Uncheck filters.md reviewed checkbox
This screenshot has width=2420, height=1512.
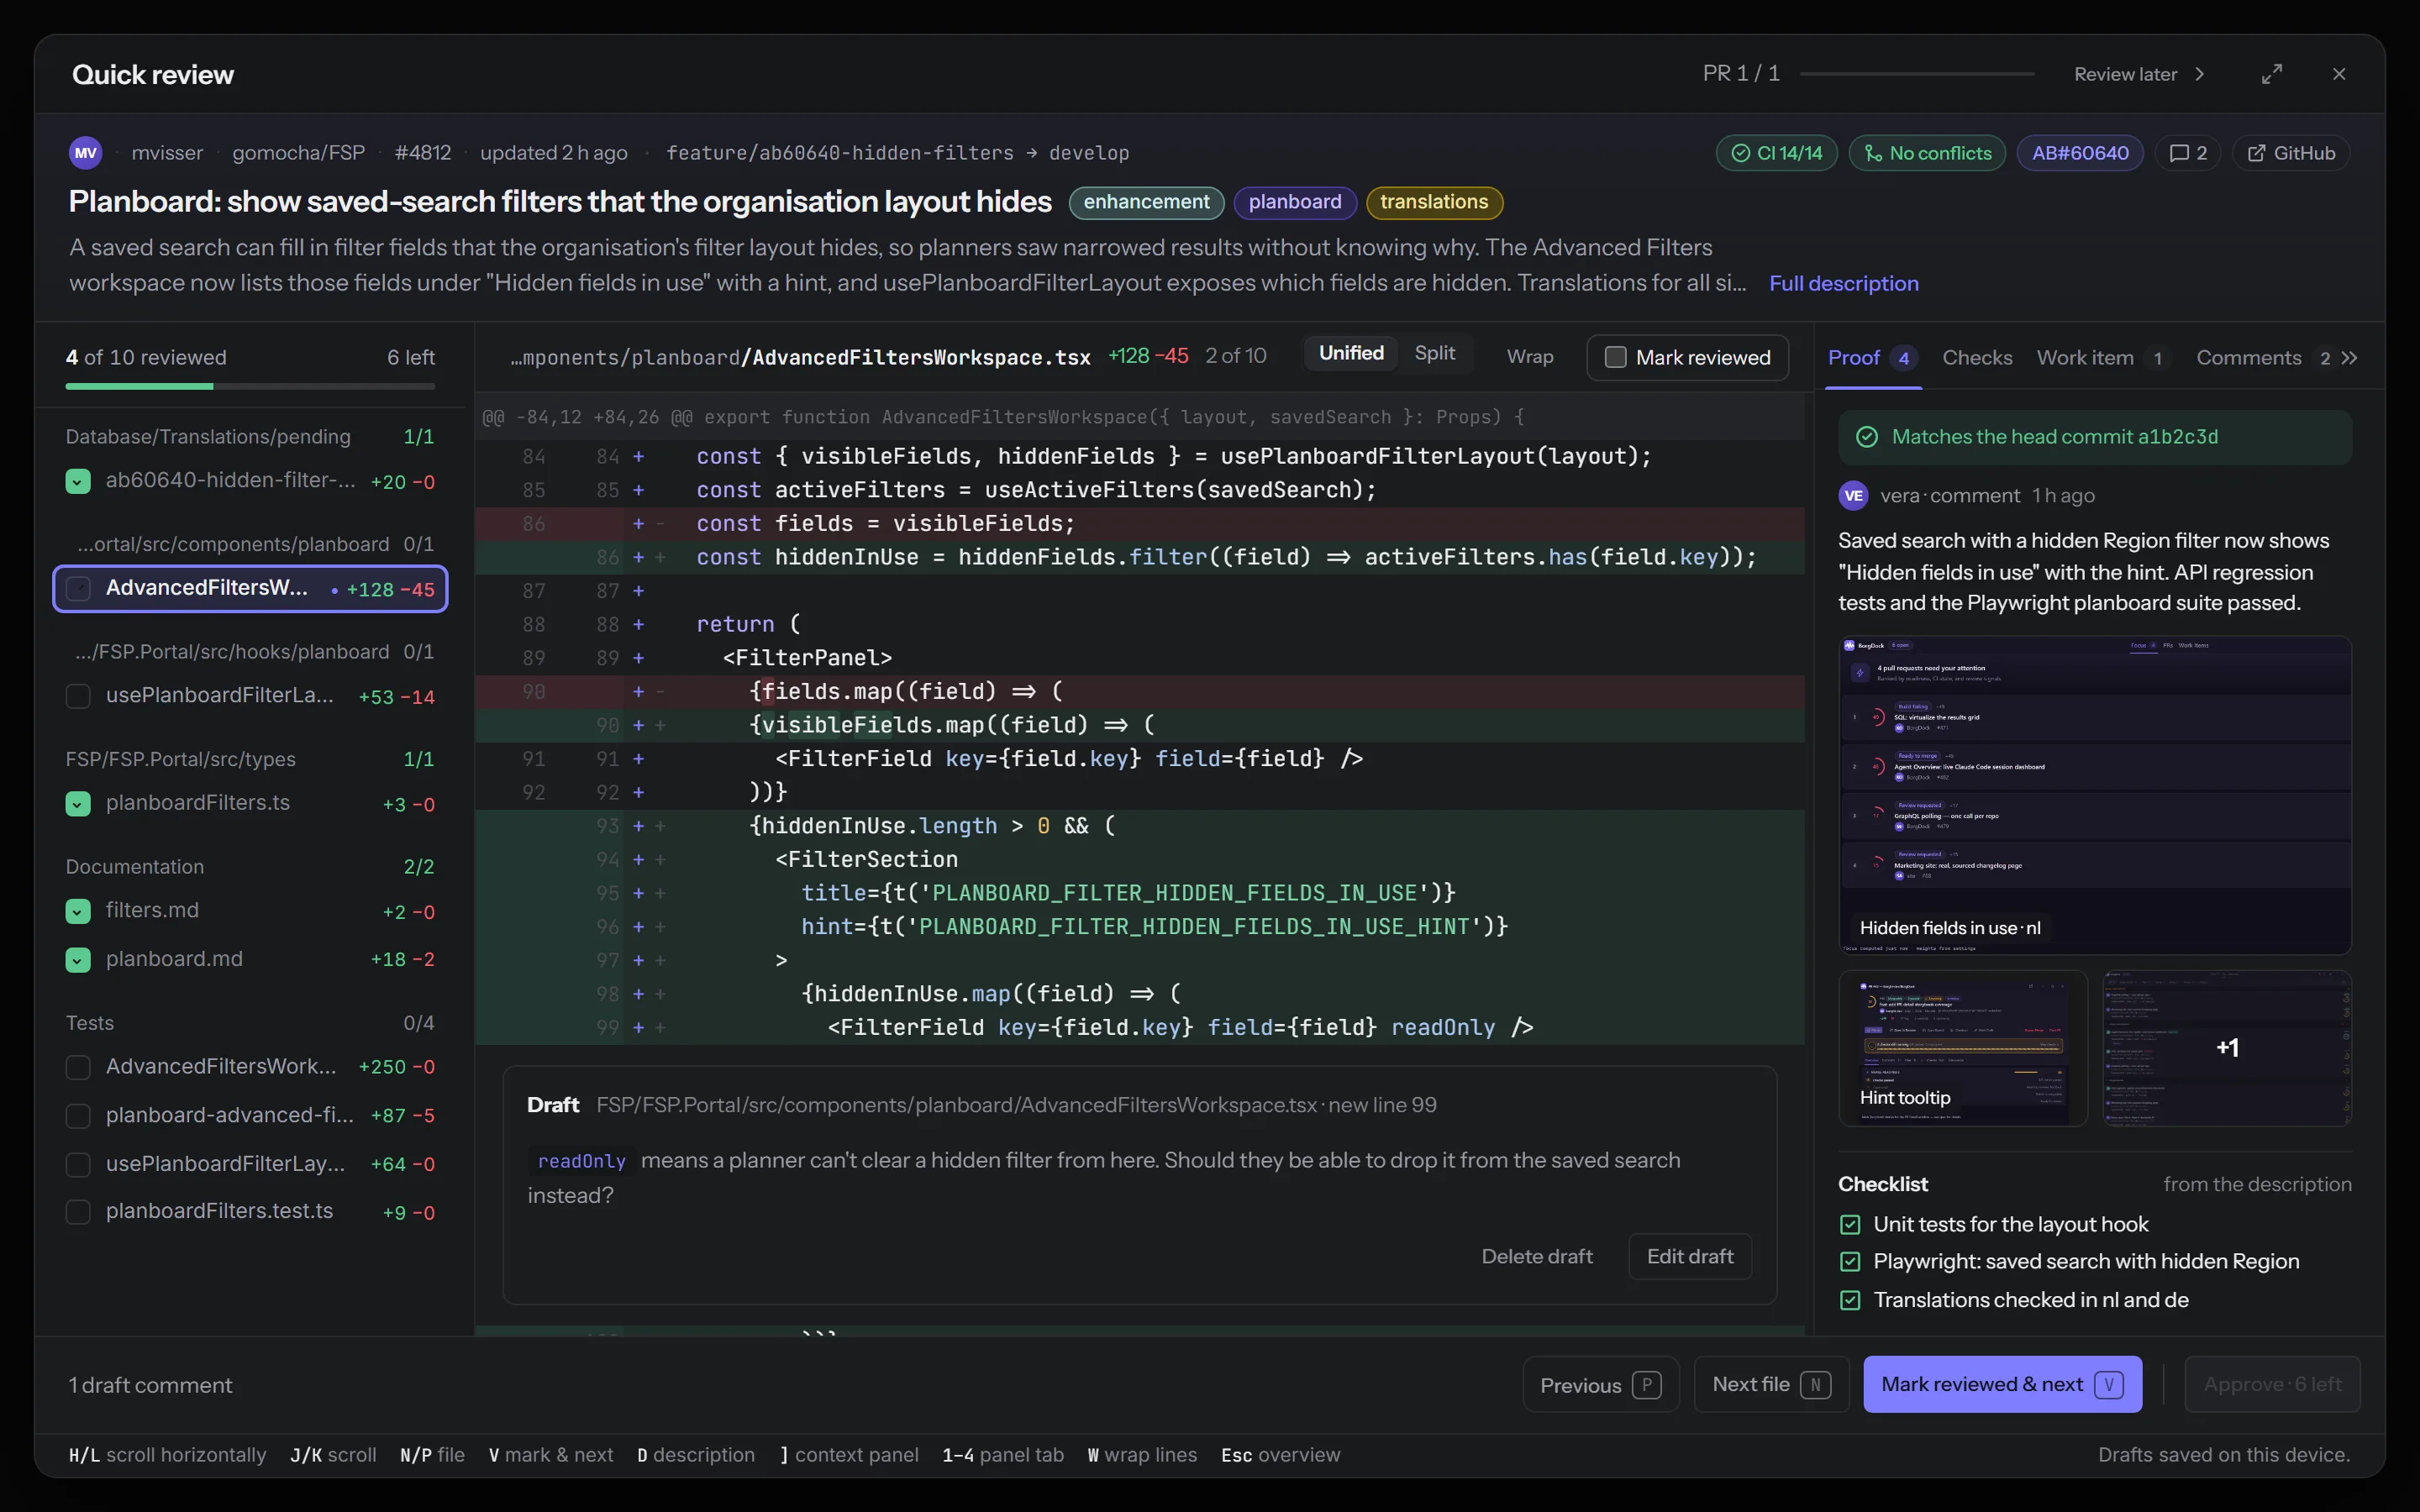click(78, 911)
